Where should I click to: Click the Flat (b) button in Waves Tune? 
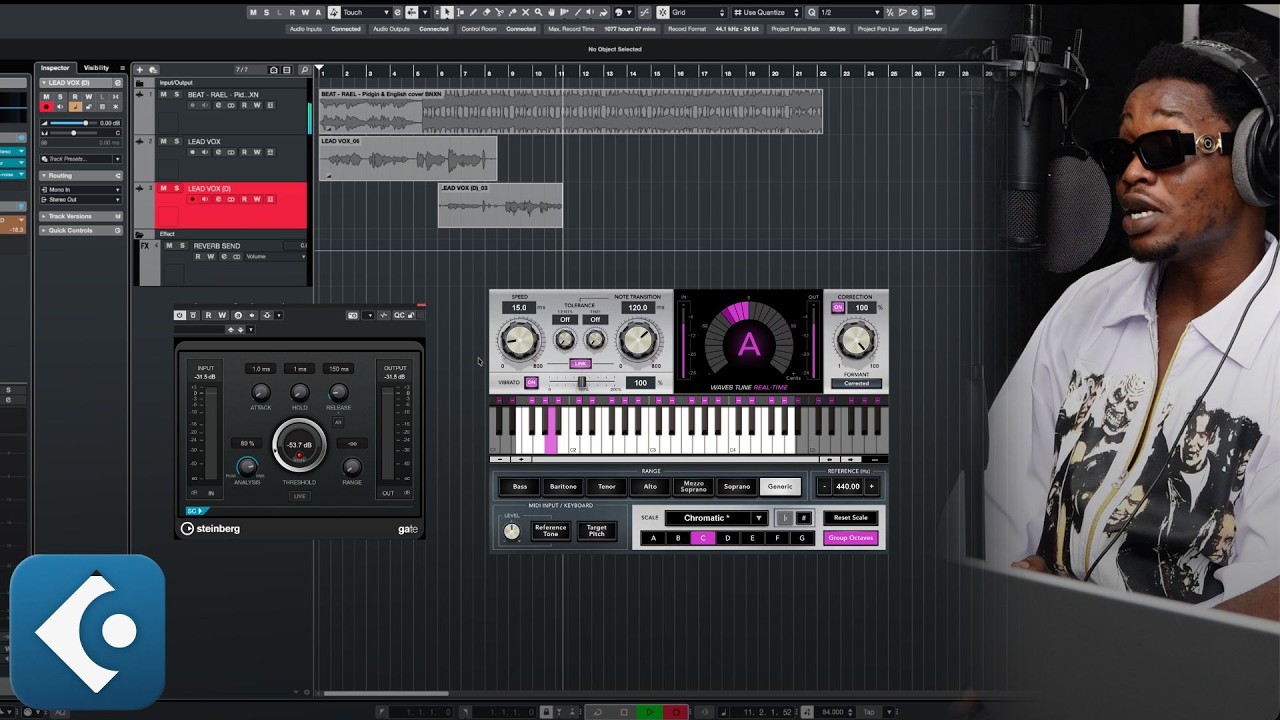click(785, 518)
